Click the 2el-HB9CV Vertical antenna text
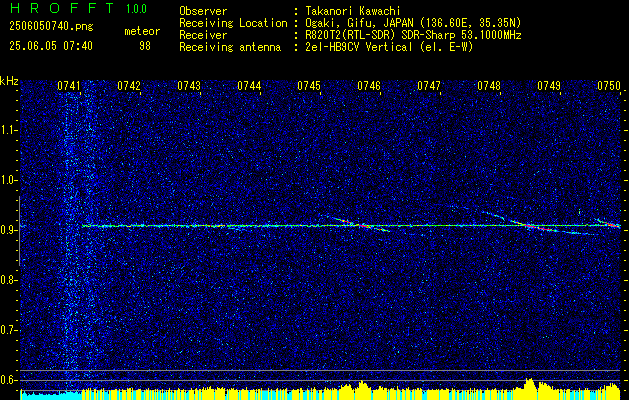Screen dimensions: 629x400 tap(389, 47)
